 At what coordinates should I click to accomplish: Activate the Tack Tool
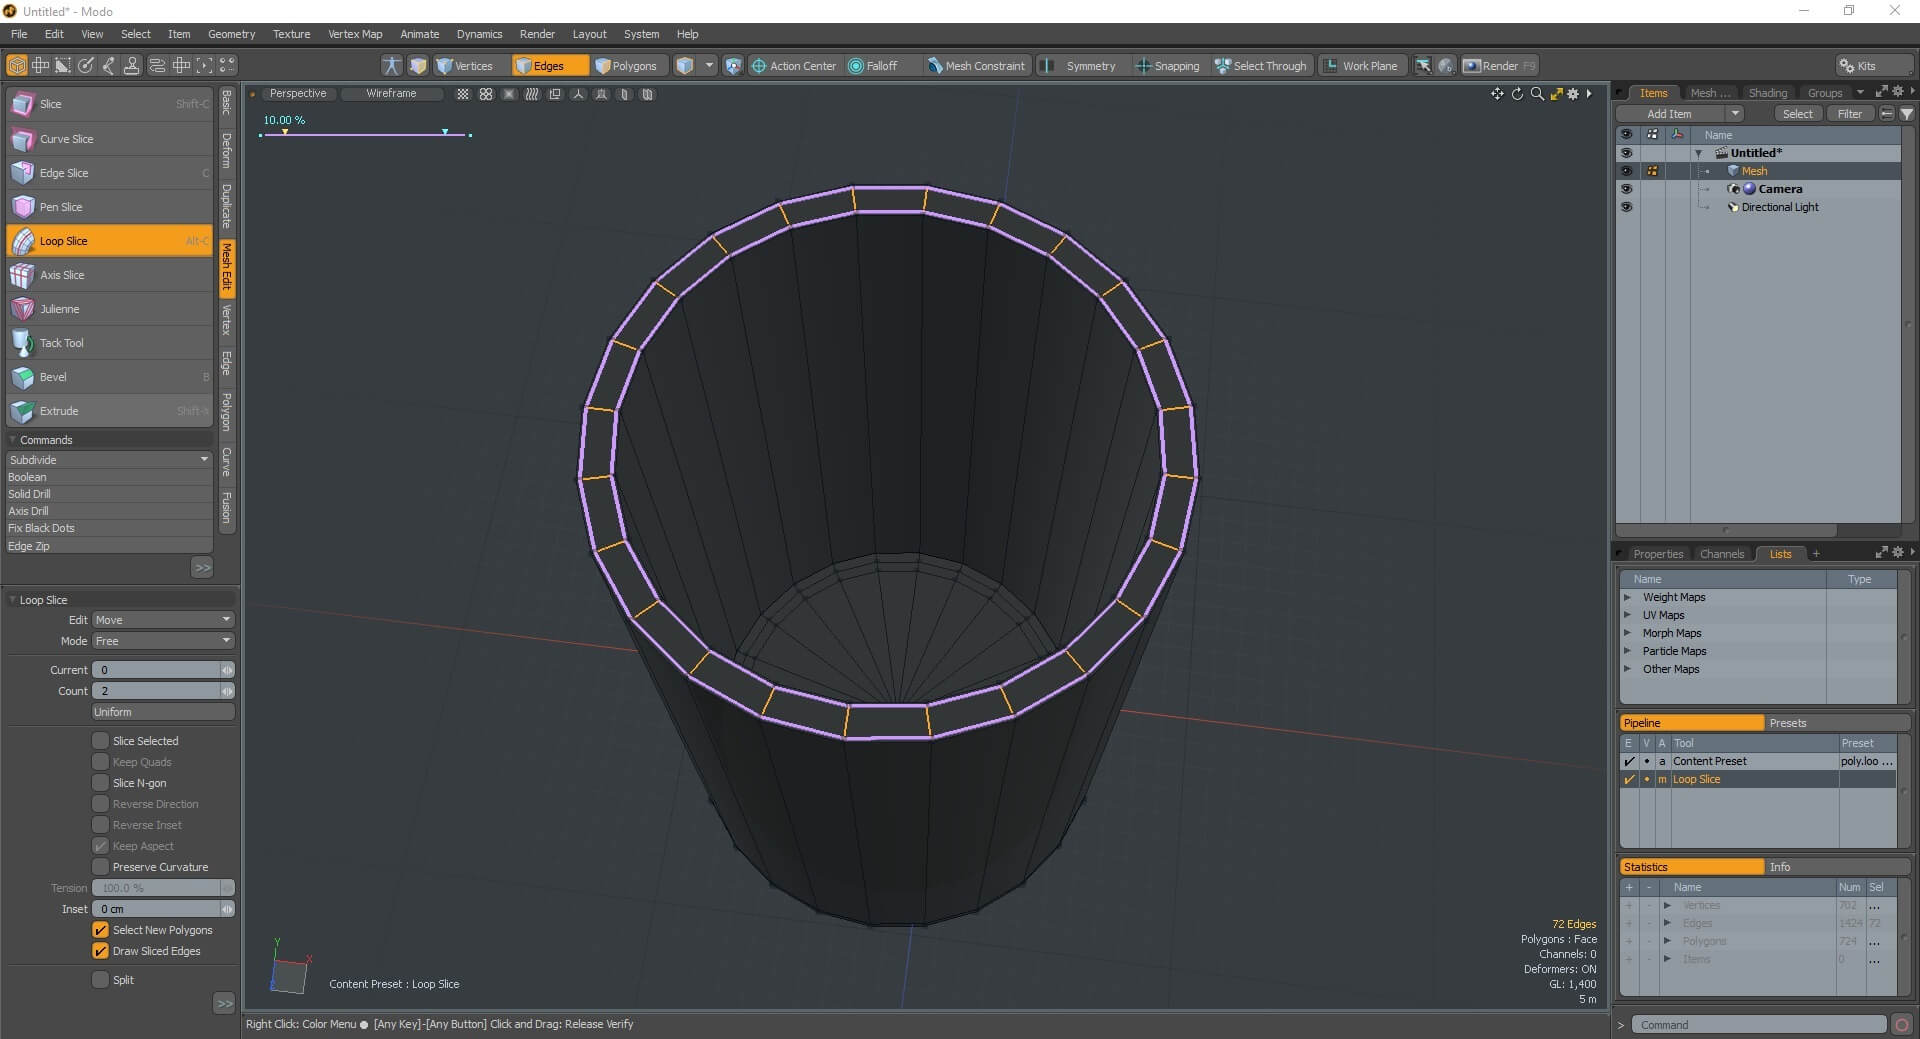click(62, 342)
